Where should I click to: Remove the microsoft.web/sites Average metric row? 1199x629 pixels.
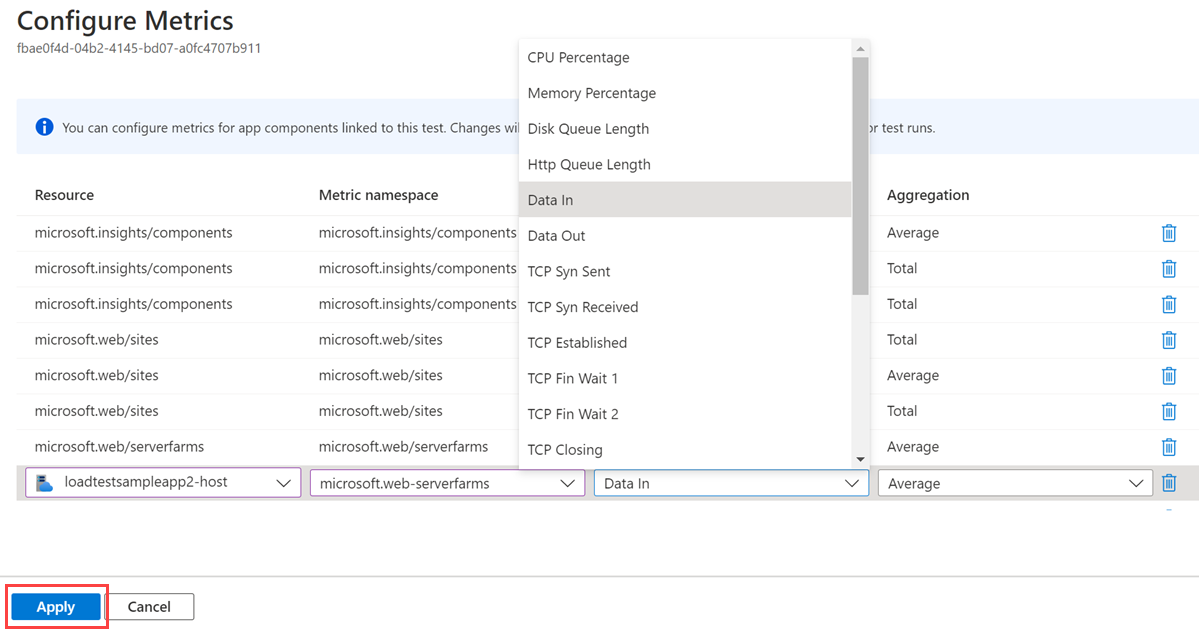[1168, 376]
